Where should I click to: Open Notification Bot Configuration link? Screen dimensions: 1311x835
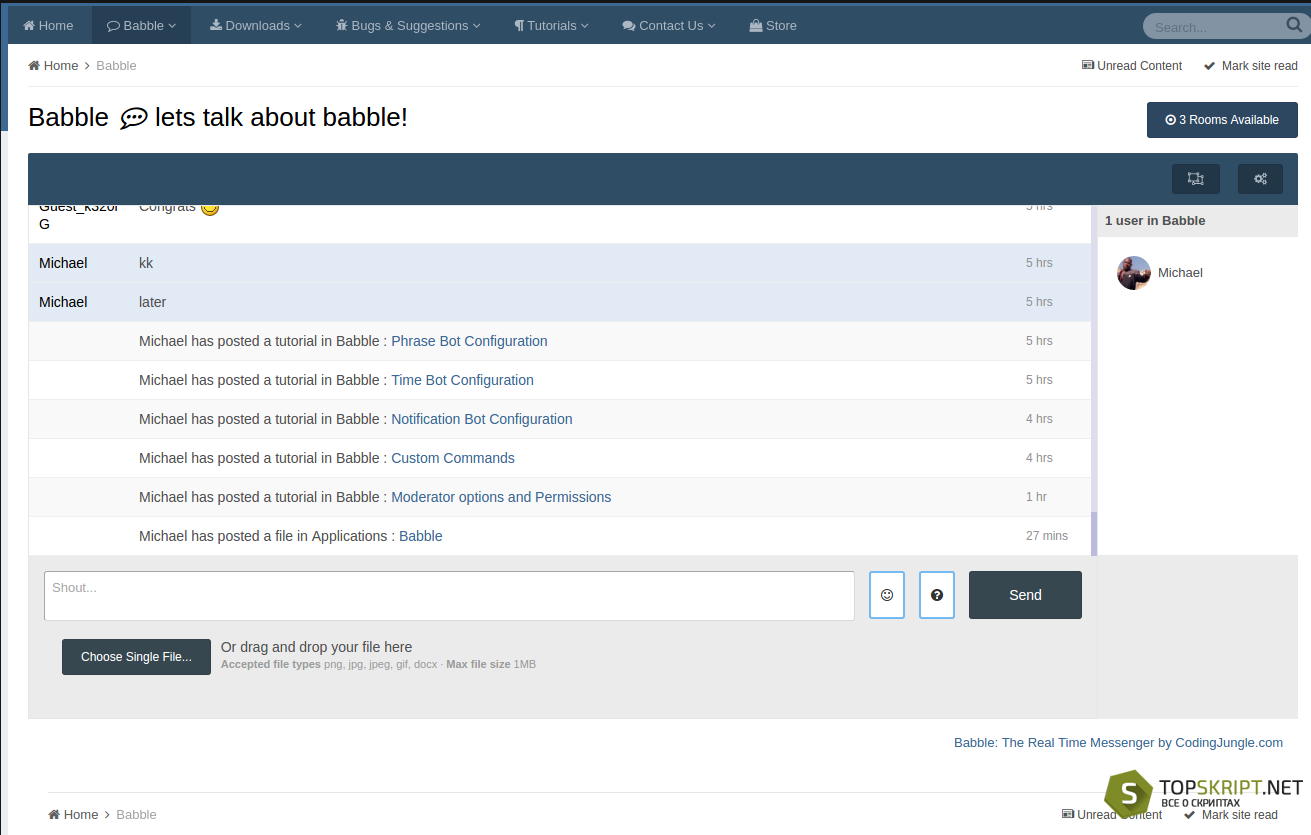click(x=482, y=419)
